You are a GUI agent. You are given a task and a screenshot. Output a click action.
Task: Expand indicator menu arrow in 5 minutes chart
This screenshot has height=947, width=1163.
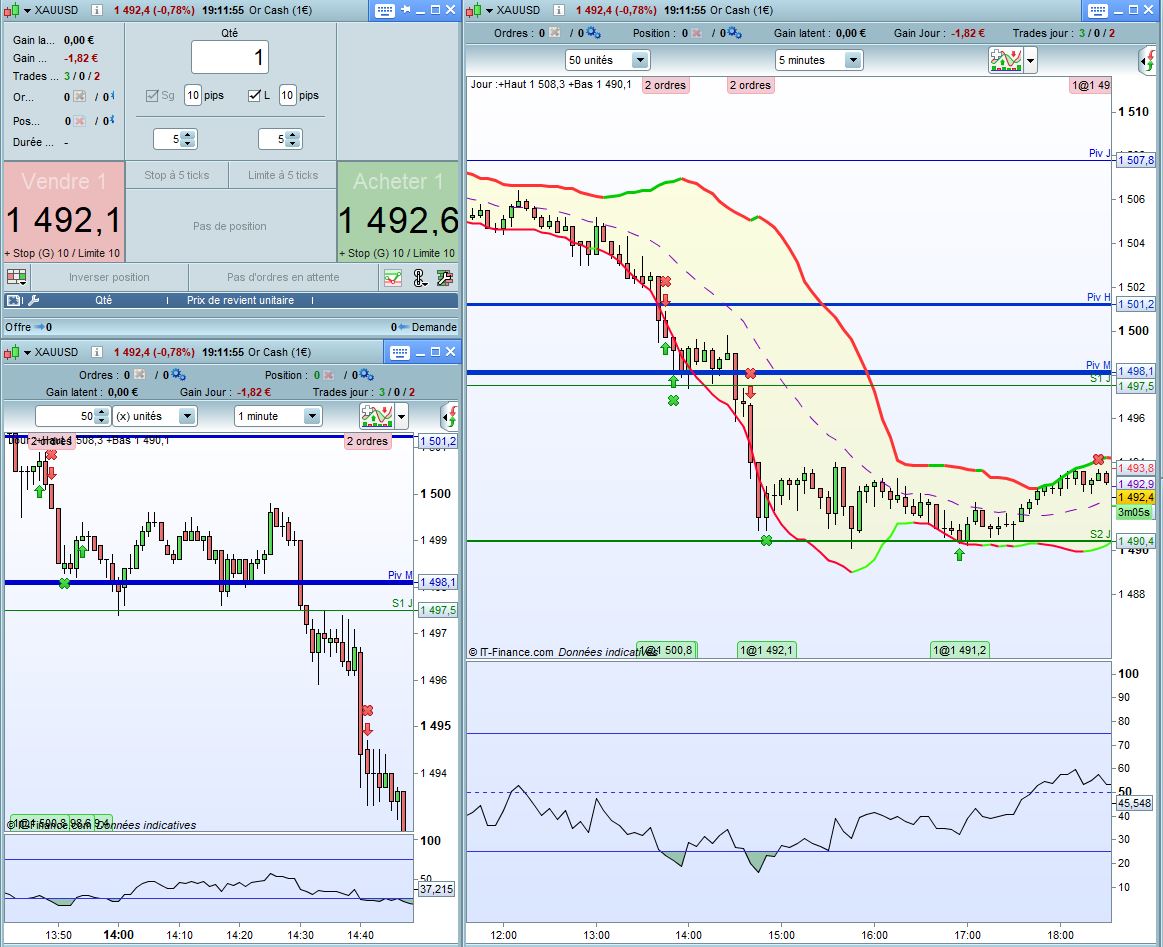point(1030,60)
